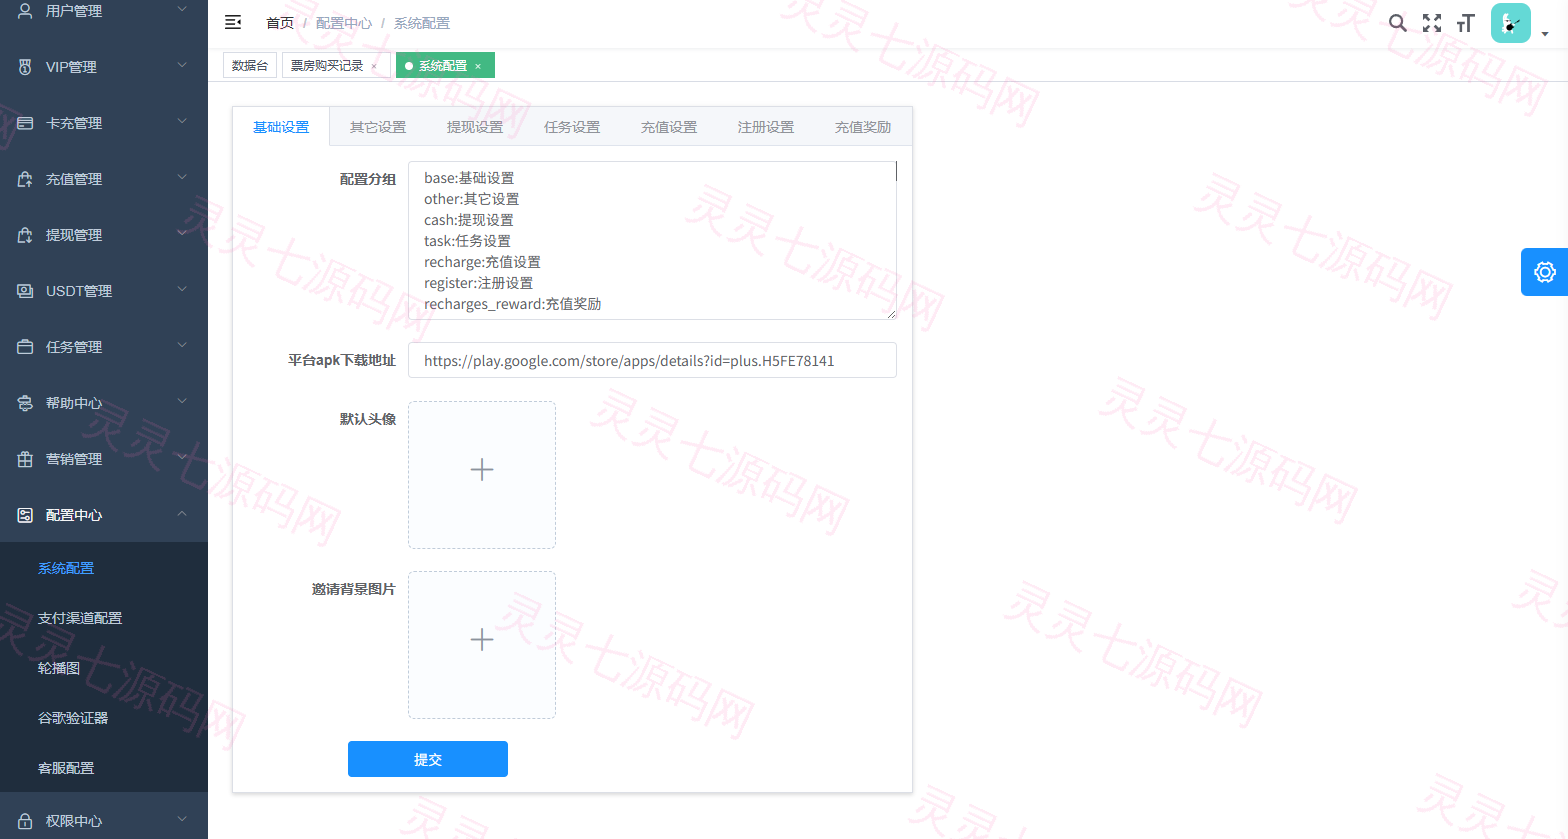1568x839 pixels.
Task: Open the blue settings gear panel
Action: tap(1544, 272)
